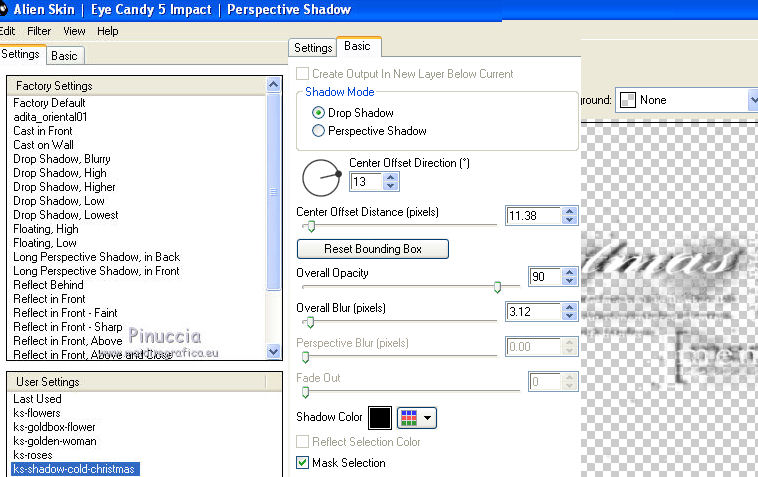Select Floating, Low preset
The image size is (758, 477).
coord(45,243)
